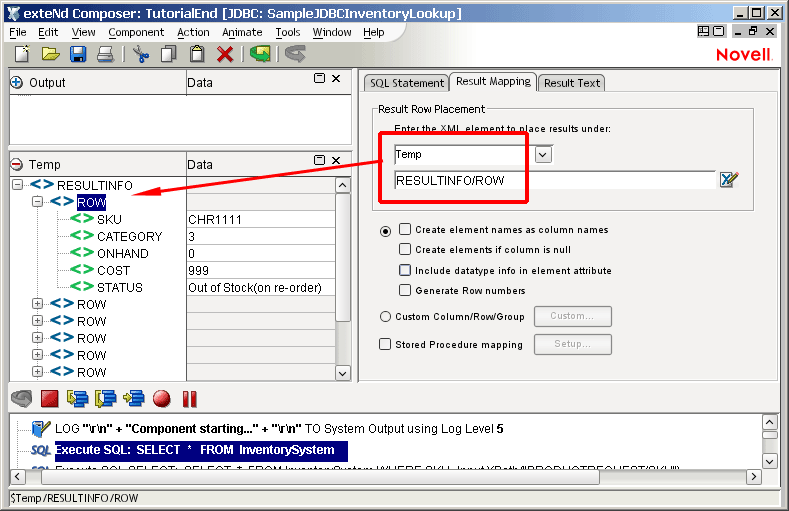Stop animation with the red square
This screenshot has width=789, height=511.
pyautogui.click(x=49, y=399)
